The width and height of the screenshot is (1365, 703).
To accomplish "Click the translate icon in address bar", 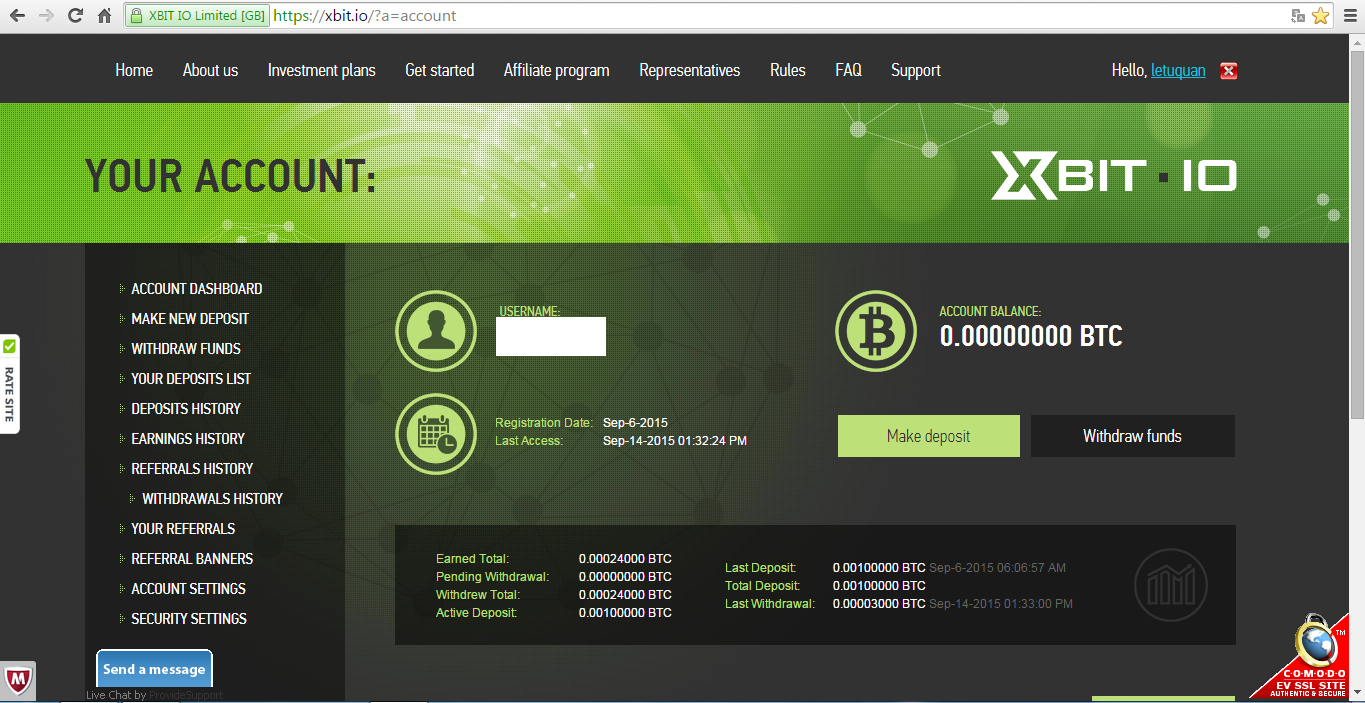I will coord(1298,16).
